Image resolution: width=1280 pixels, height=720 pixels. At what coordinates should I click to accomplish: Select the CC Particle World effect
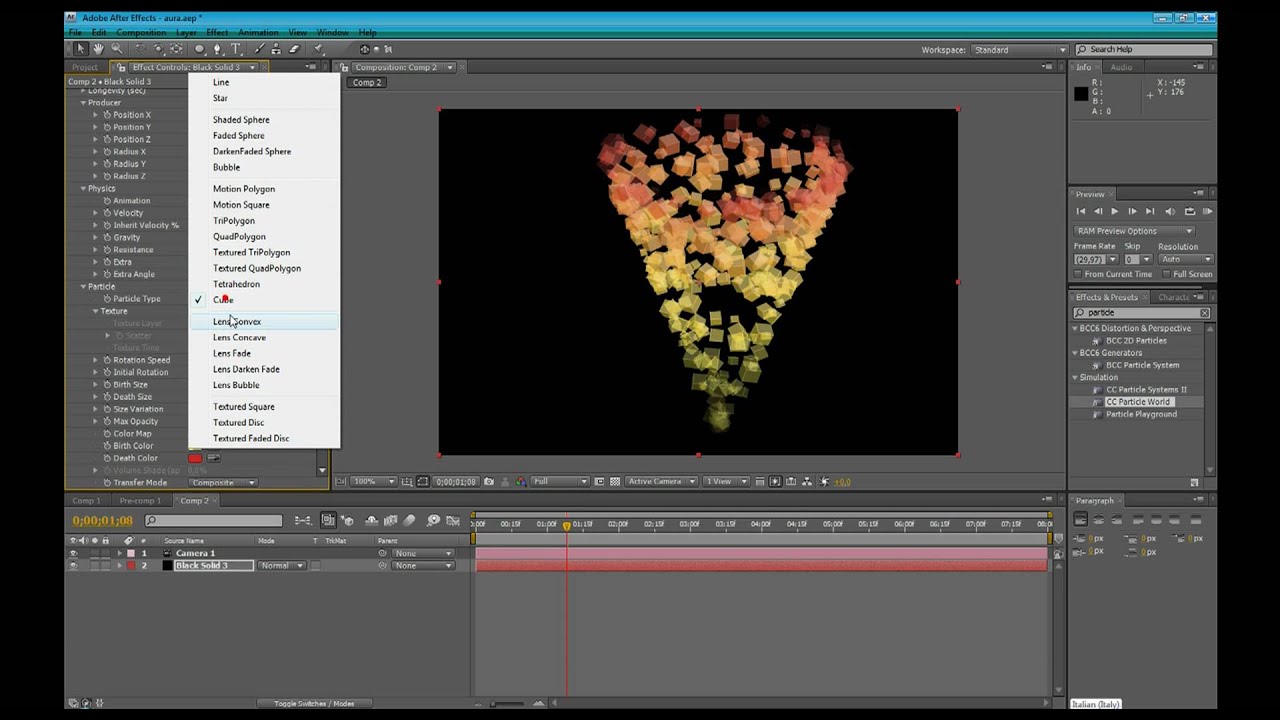1137,402
